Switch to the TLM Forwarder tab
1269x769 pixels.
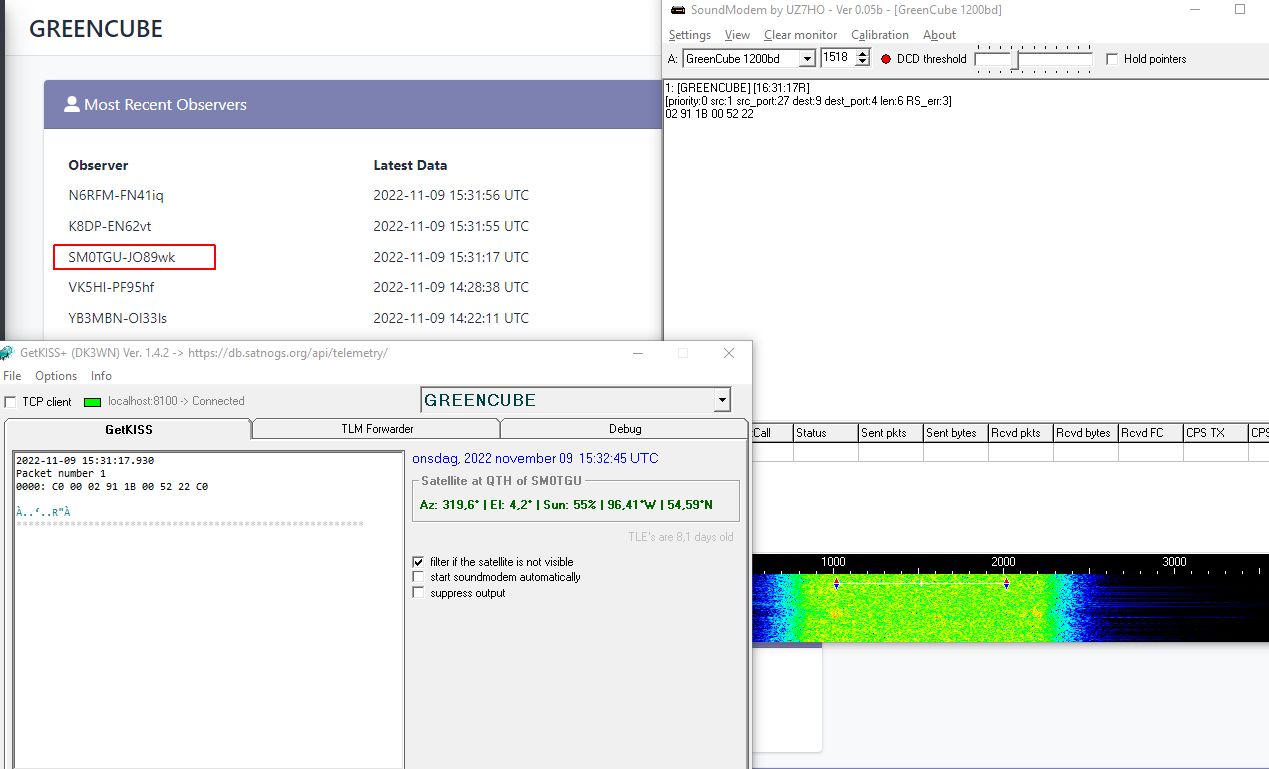coord(376,427)
